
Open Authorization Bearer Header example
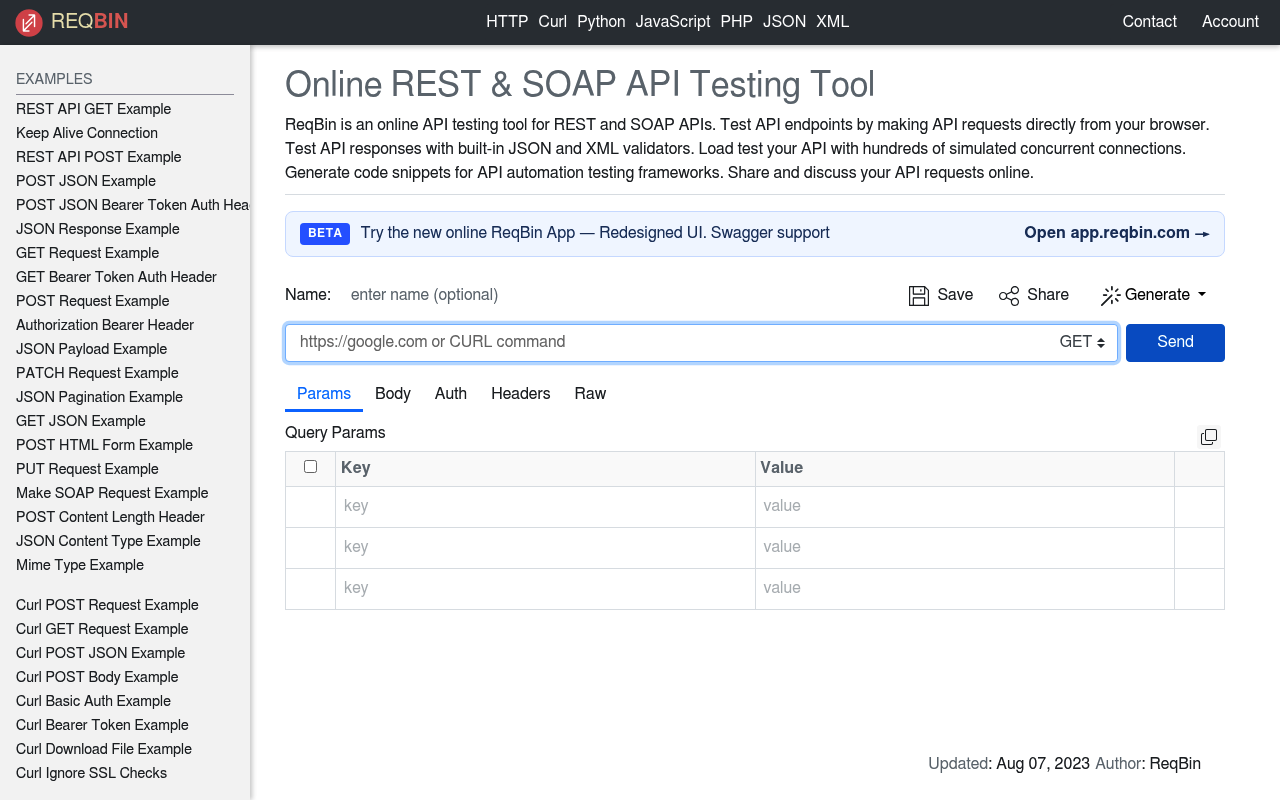click(x=105, y=325)
